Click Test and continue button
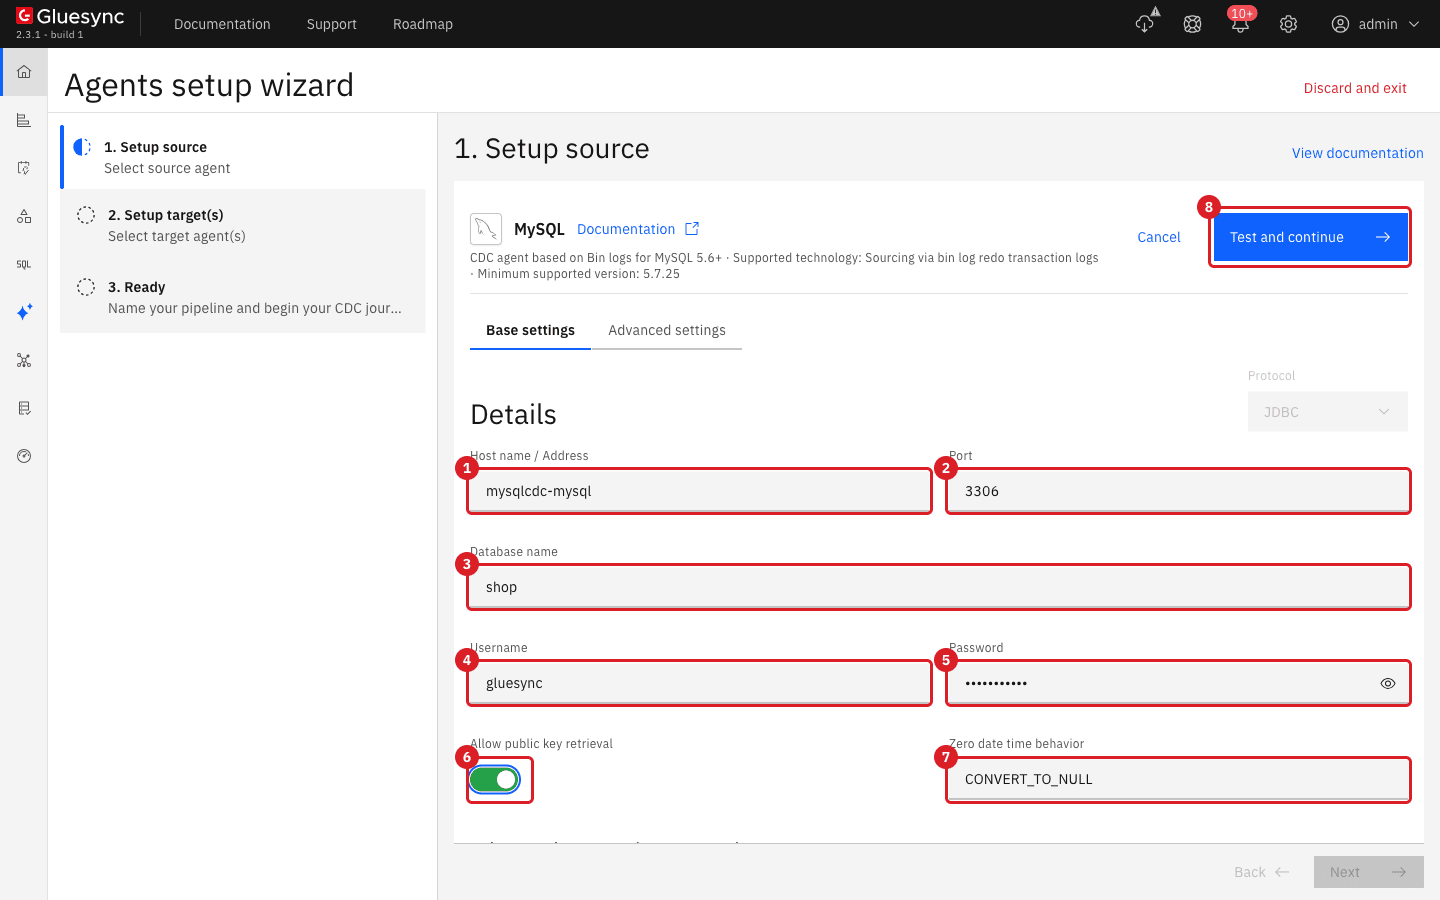This screenshot has height=900, width=1440. coord(1310,237)
